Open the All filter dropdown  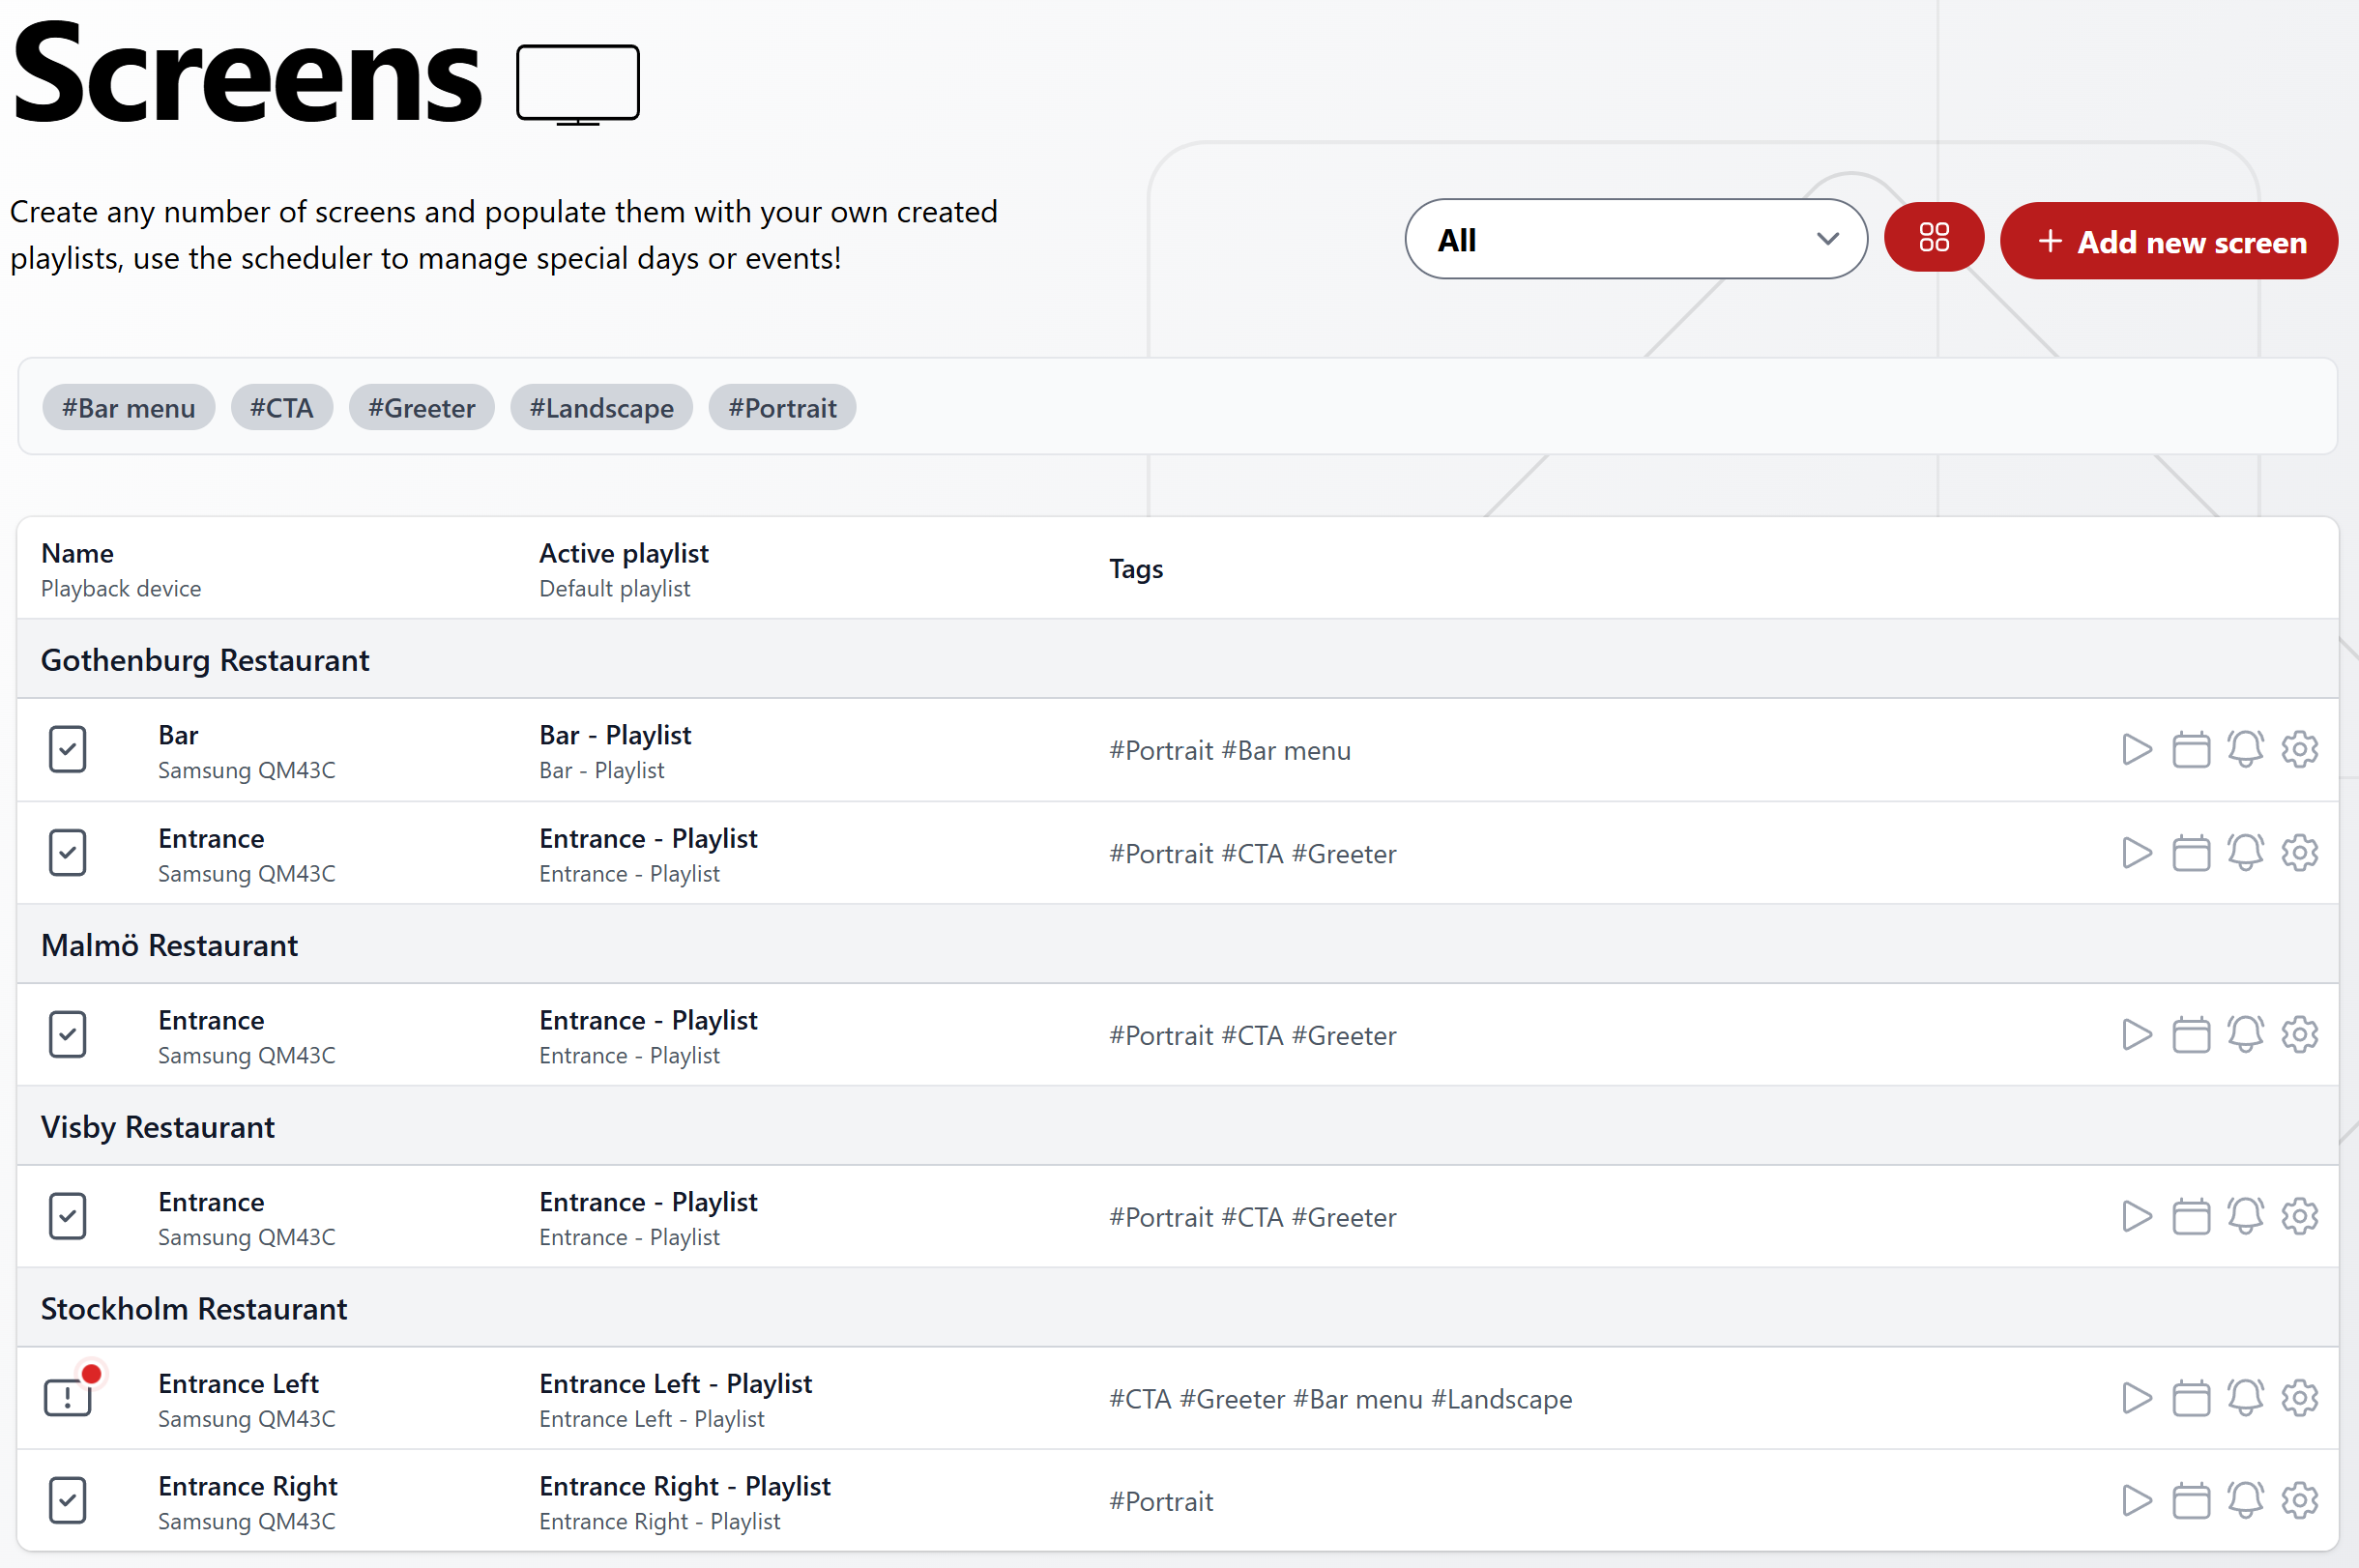(x=1635, y=239)
